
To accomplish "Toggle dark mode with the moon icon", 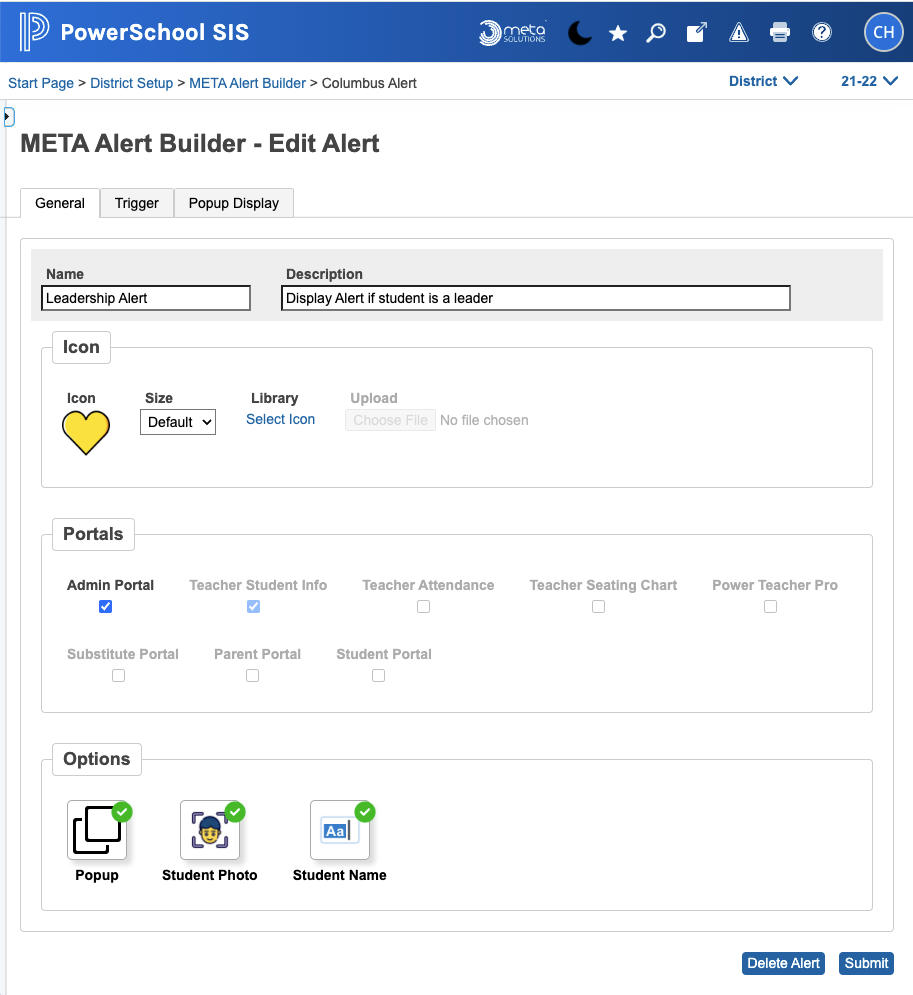I will pos(580,33).
